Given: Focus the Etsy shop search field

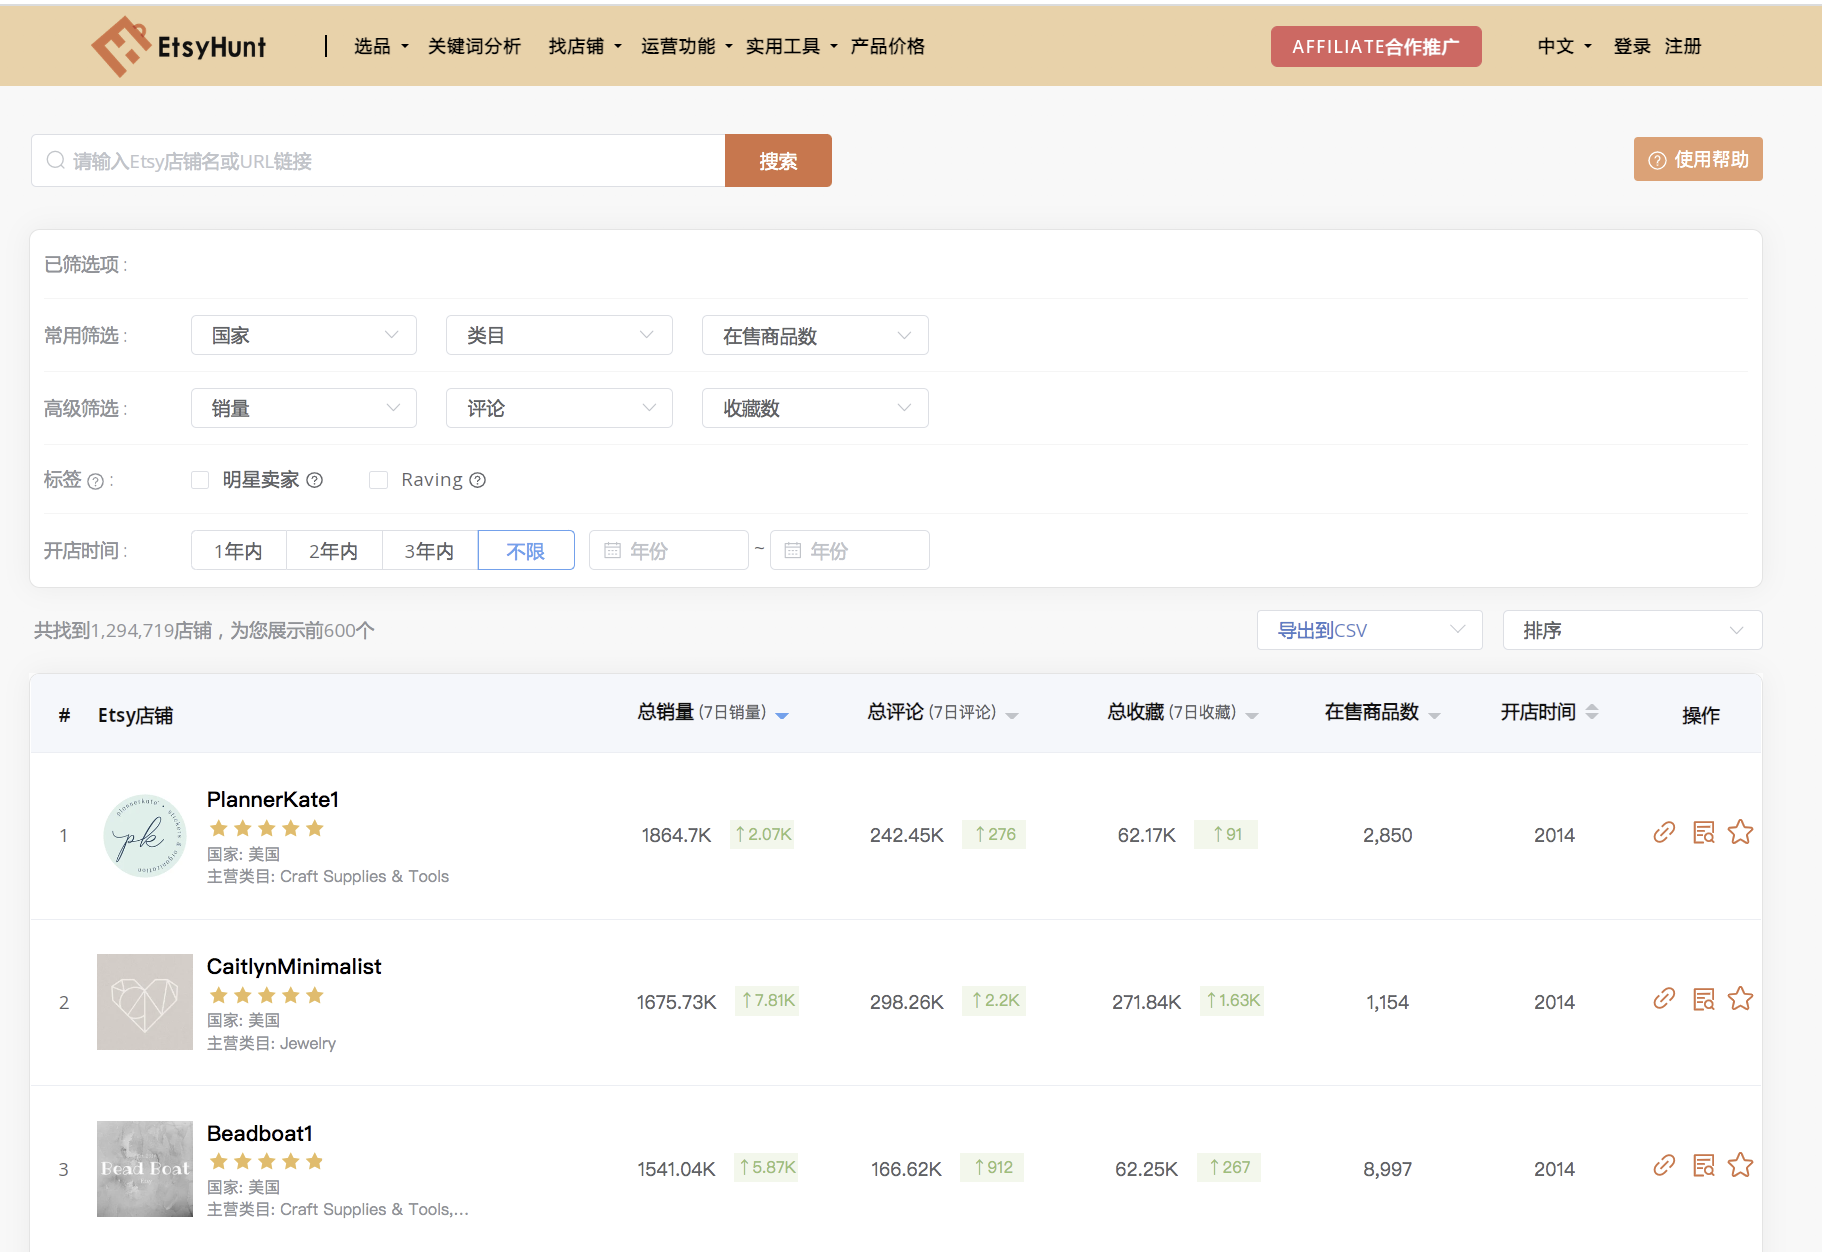Looking at the screenshot, I should tap(378, 160).
